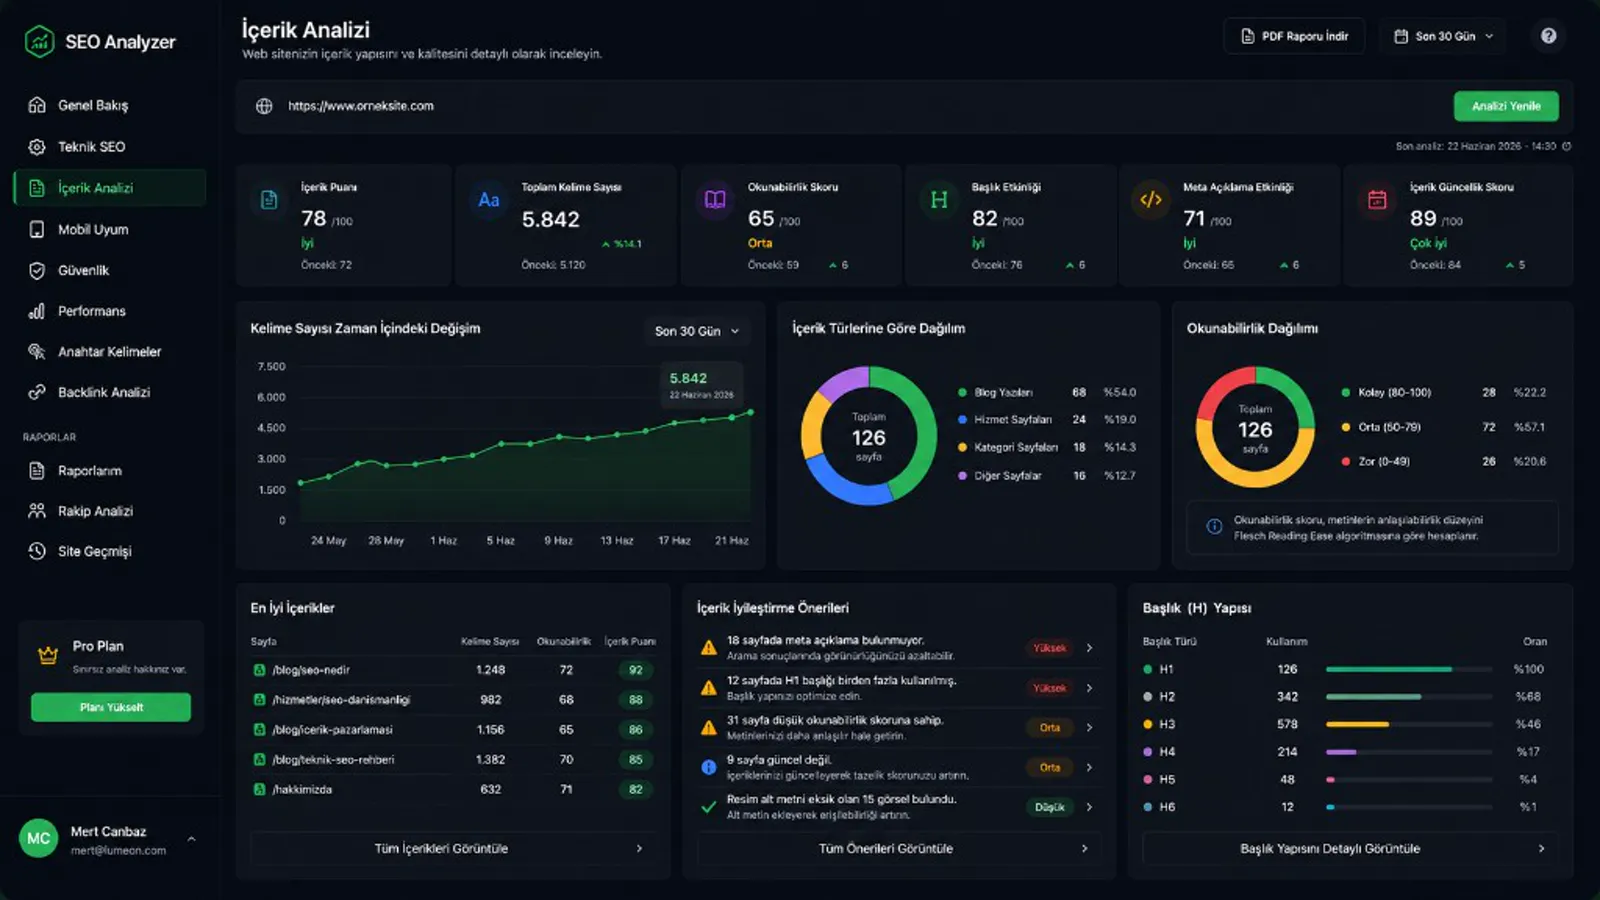Viewport: 1600px width, 900px height.
Task: Expand the Mert Canbaz account menu
Action: click(x=191, y=839)
